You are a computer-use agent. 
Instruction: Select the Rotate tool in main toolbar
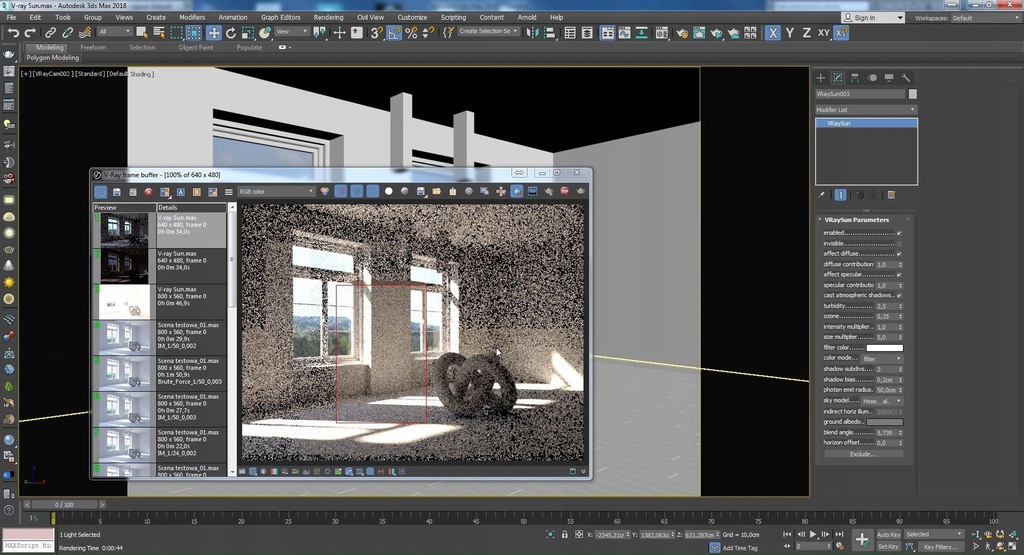pyautogui.click(x=231, y=32)
